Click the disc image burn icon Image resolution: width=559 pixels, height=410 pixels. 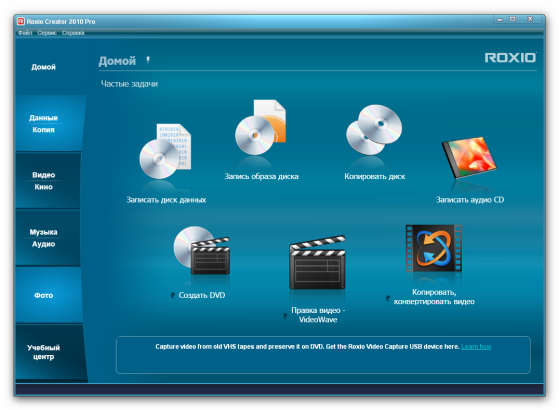261,127
